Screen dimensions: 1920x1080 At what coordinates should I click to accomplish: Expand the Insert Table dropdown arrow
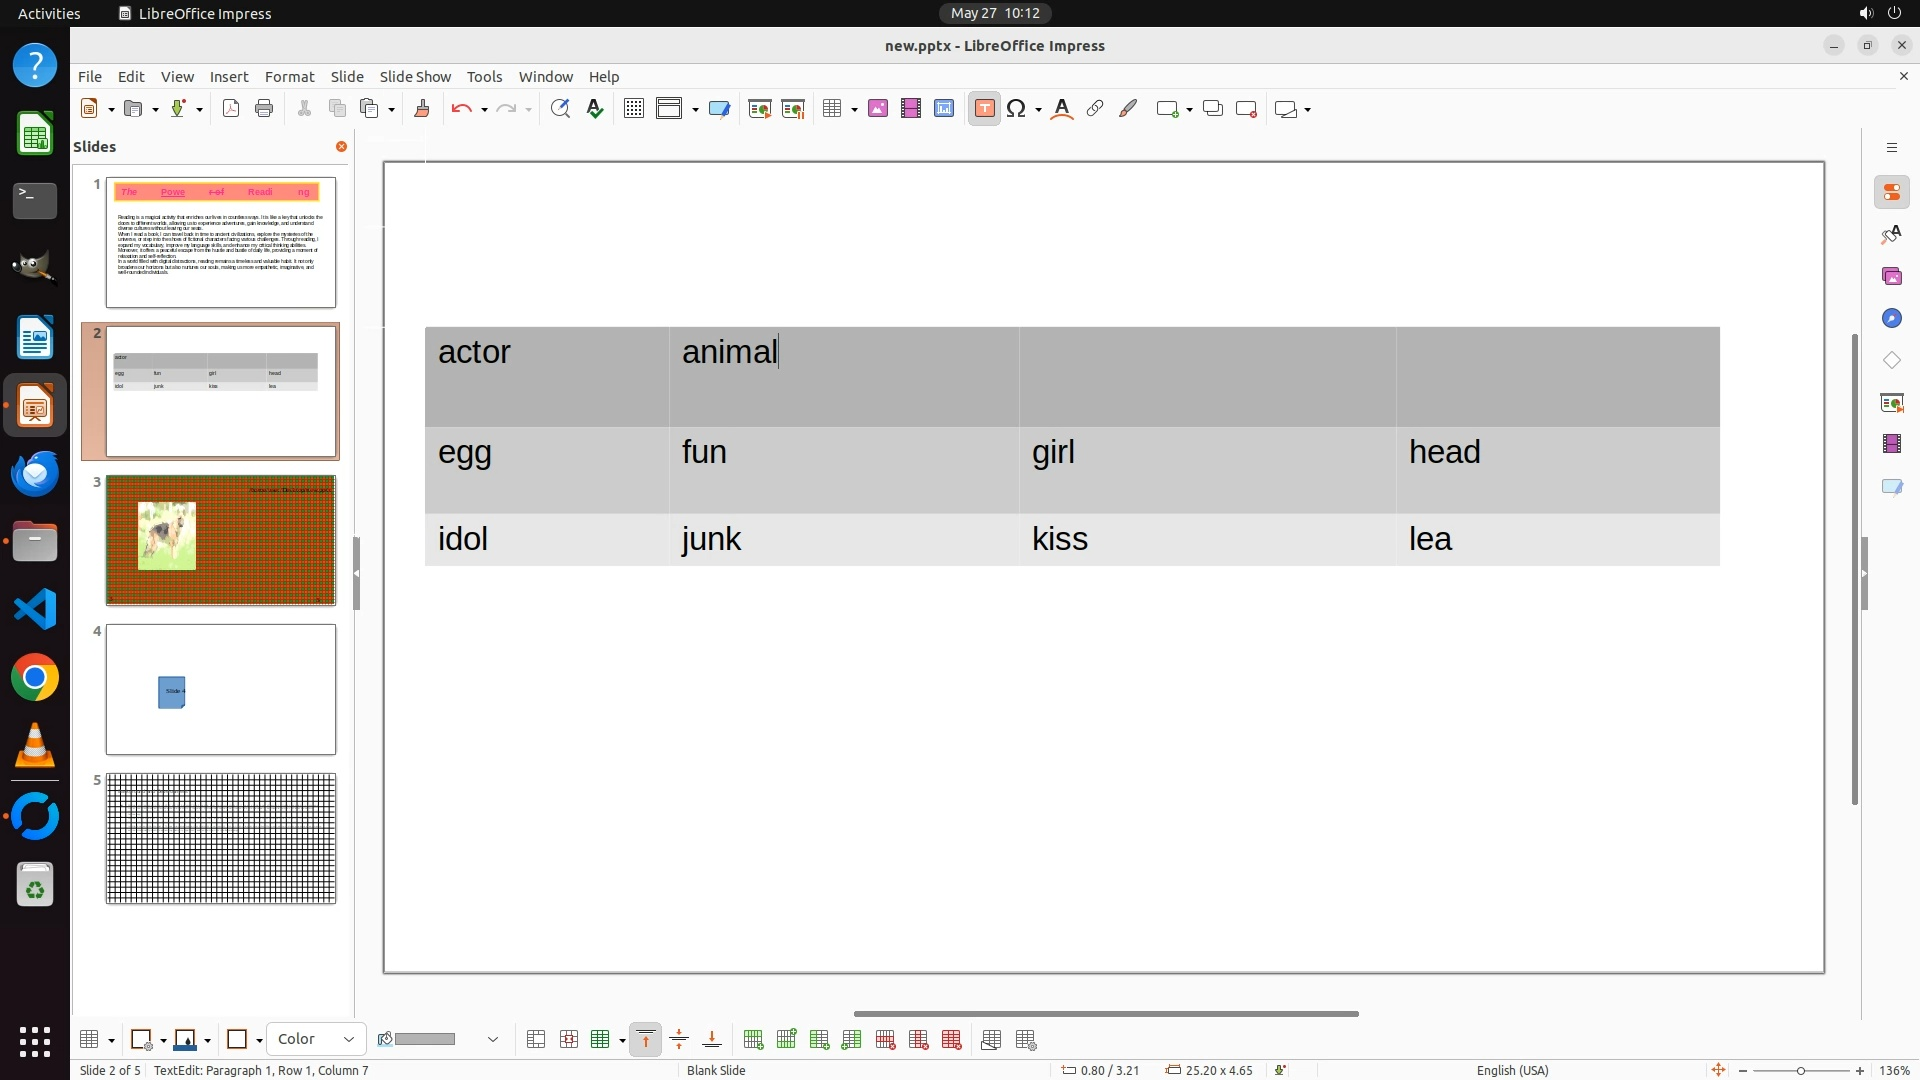tap(855, 109)
